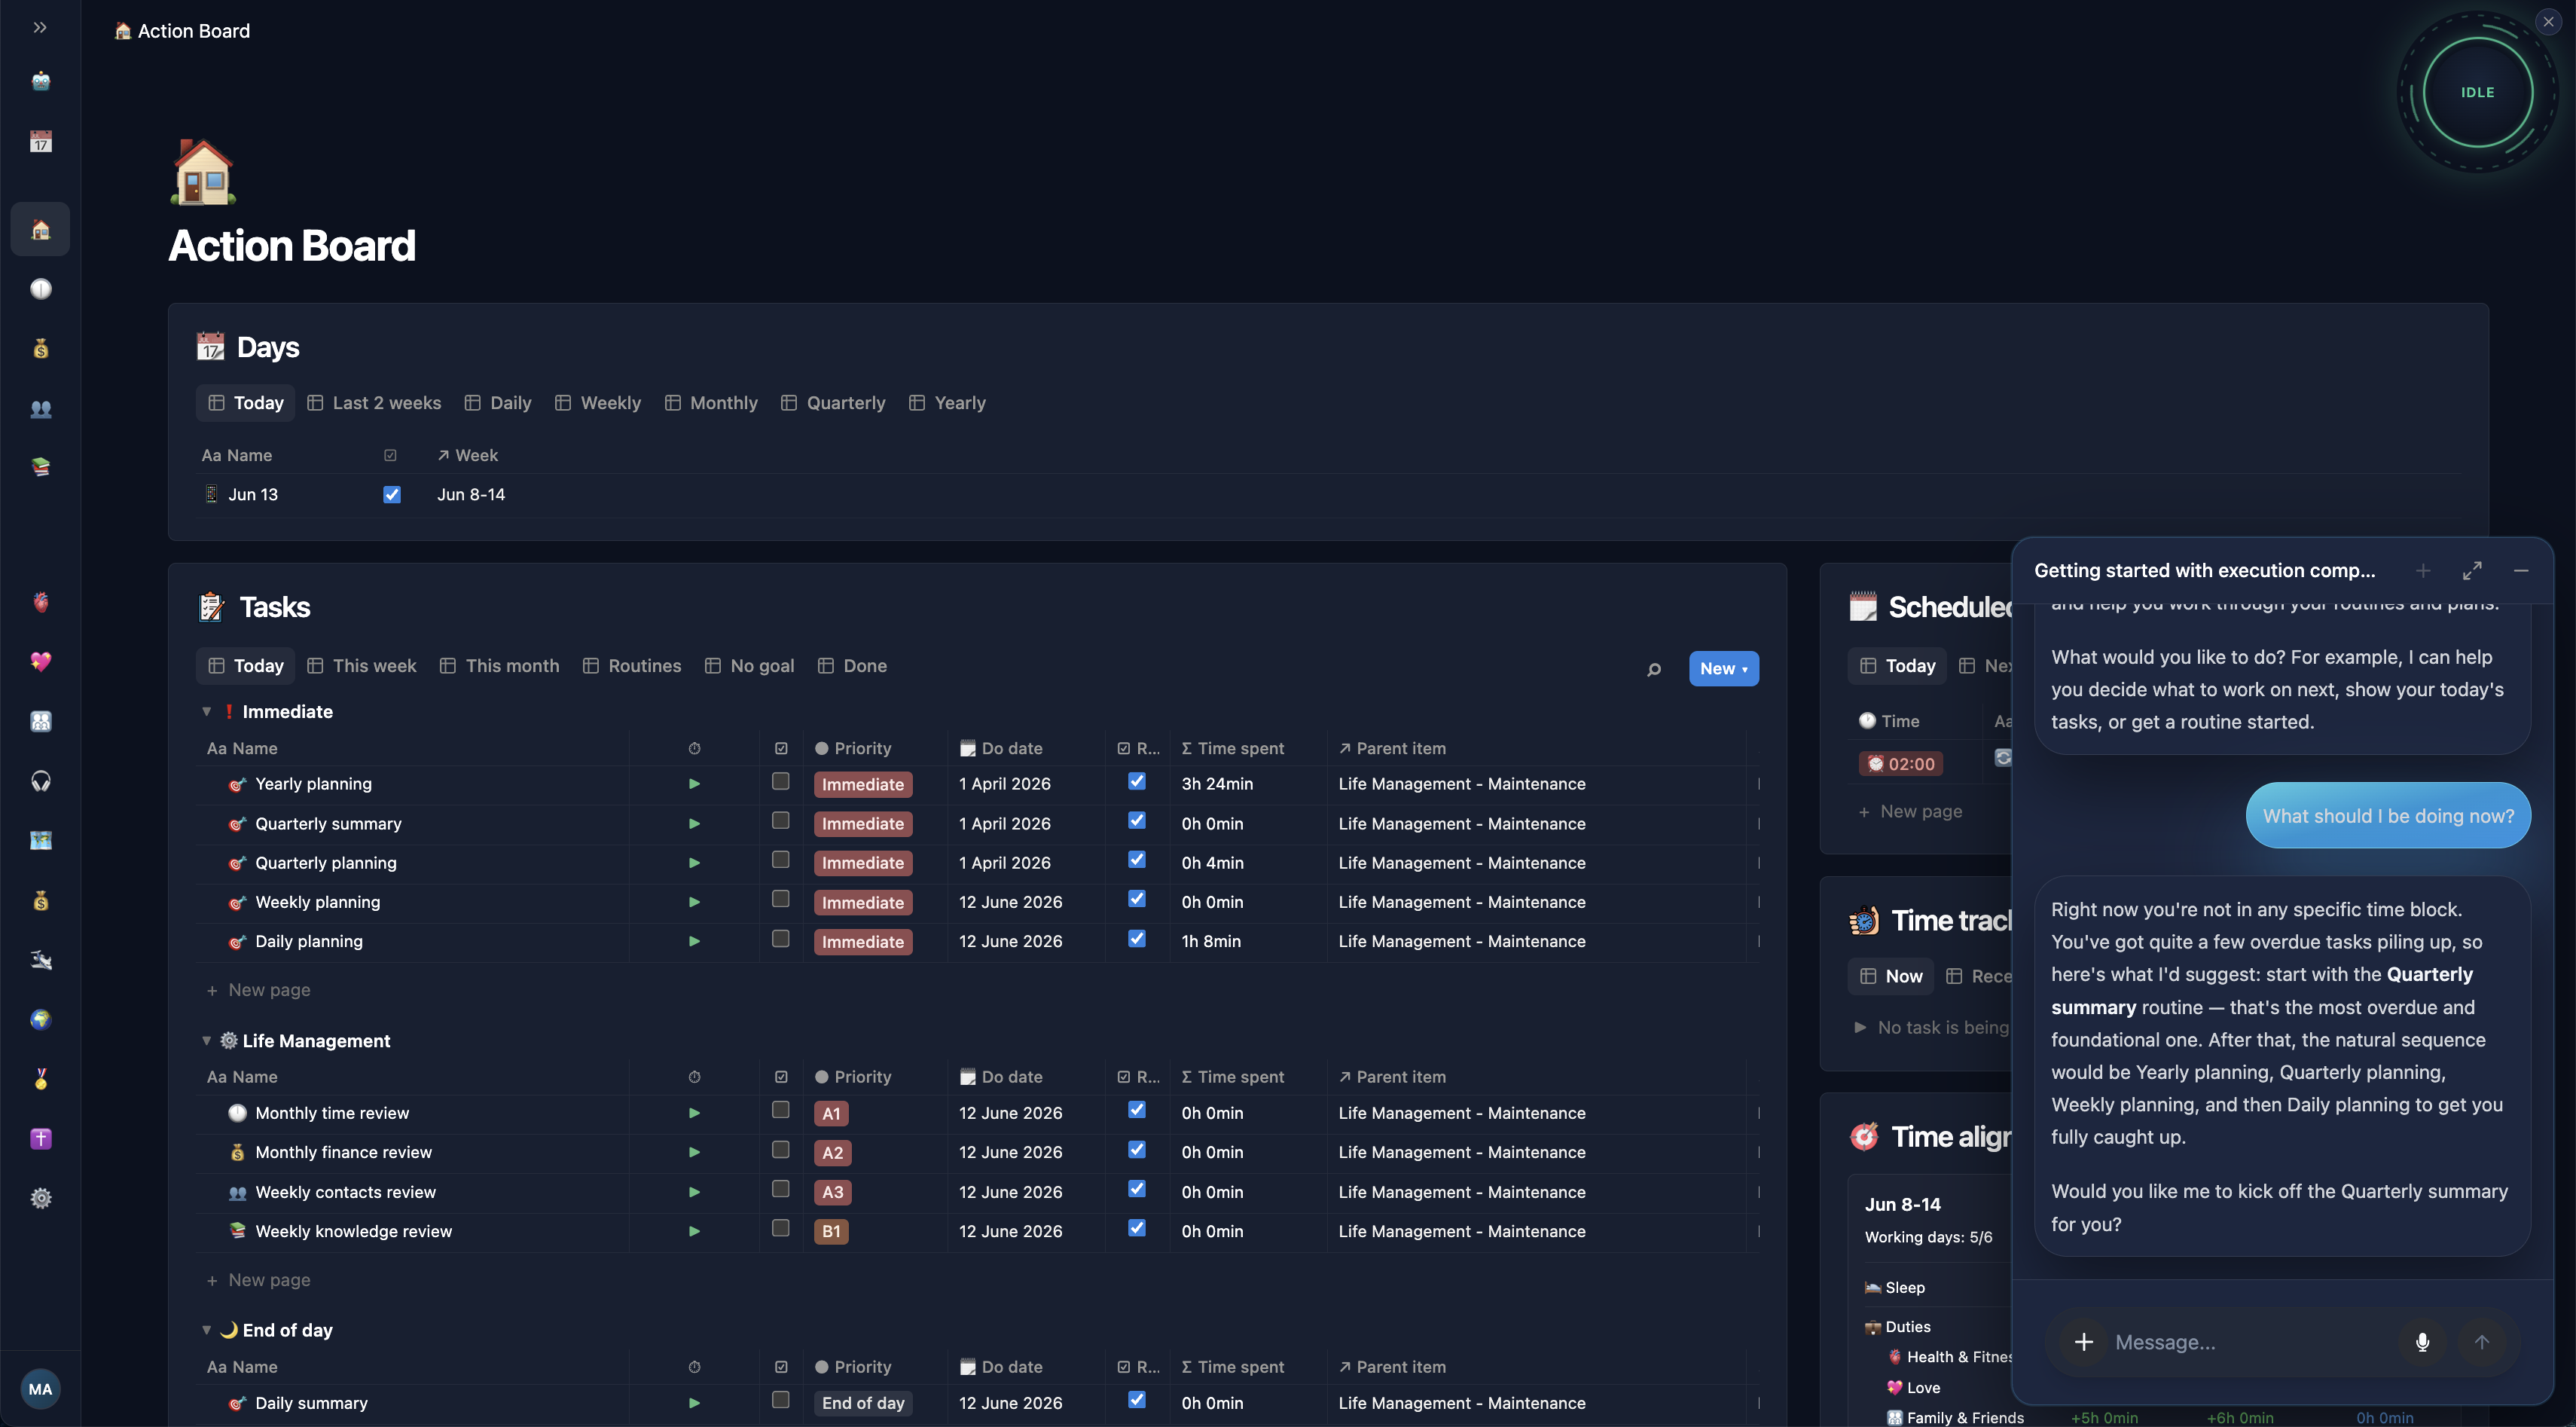
Task: Click the microphone icon in chat
Action: [x=2422, y=1342]
